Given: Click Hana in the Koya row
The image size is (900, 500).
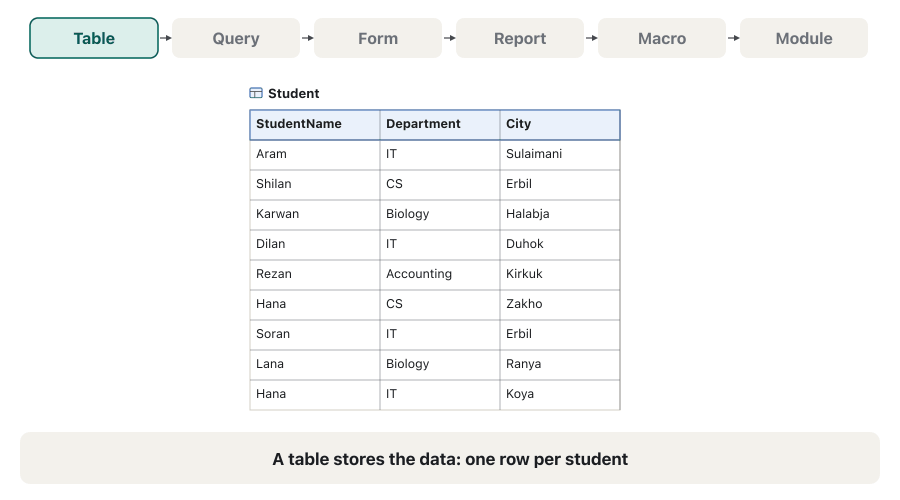Looking at the screenshot, I should [x=315, y=394].
